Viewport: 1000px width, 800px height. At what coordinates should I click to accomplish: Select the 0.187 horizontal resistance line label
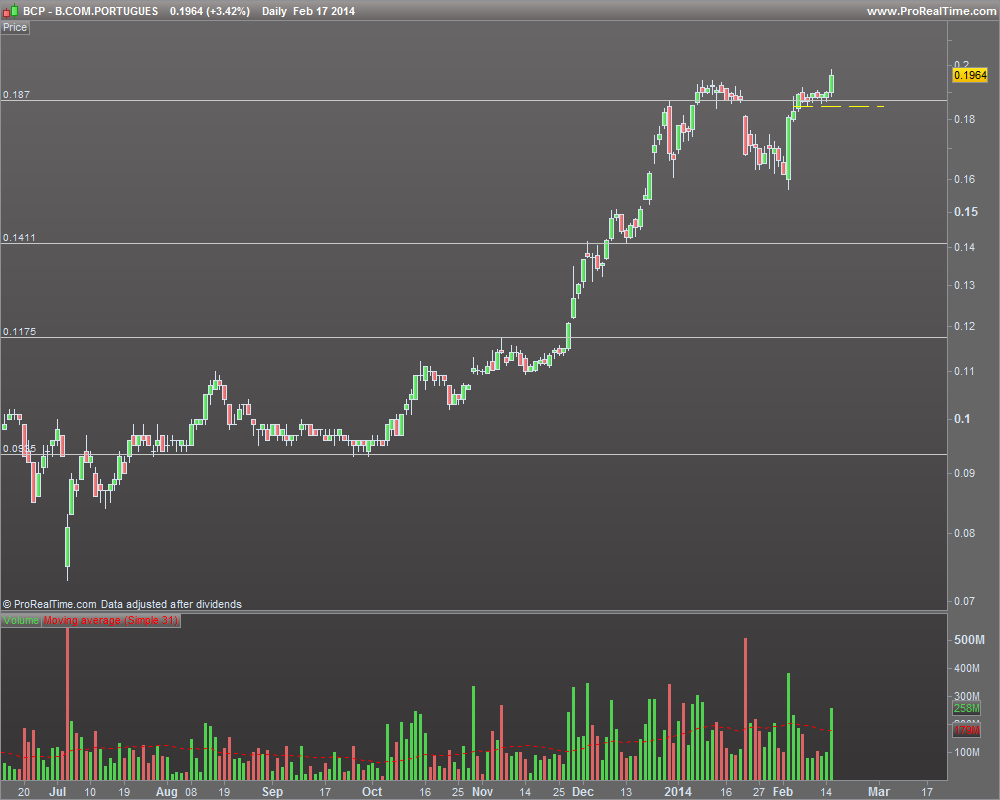17,94
